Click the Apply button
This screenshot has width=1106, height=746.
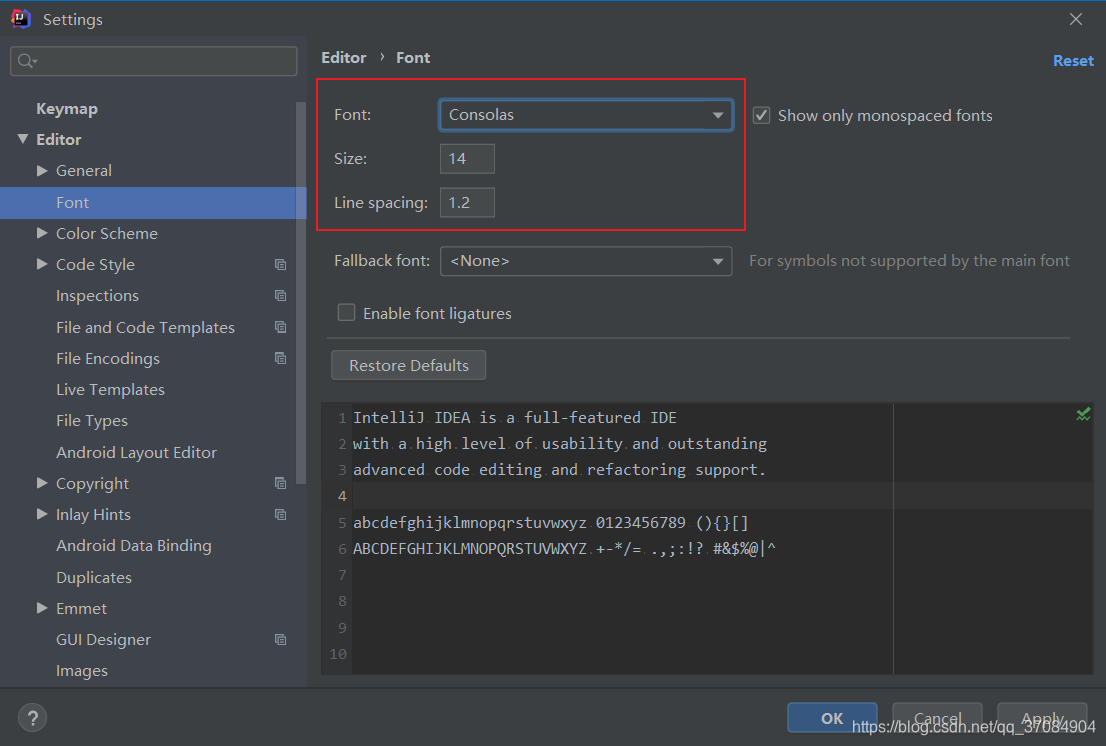point(1043,718)
